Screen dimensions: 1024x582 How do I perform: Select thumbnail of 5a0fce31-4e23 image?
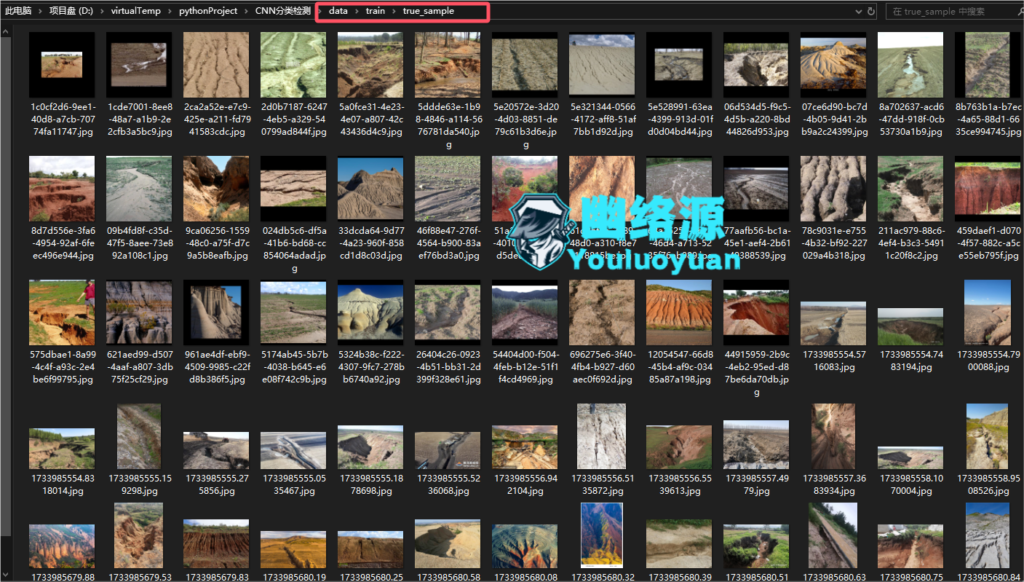click(x=370, y=65)
